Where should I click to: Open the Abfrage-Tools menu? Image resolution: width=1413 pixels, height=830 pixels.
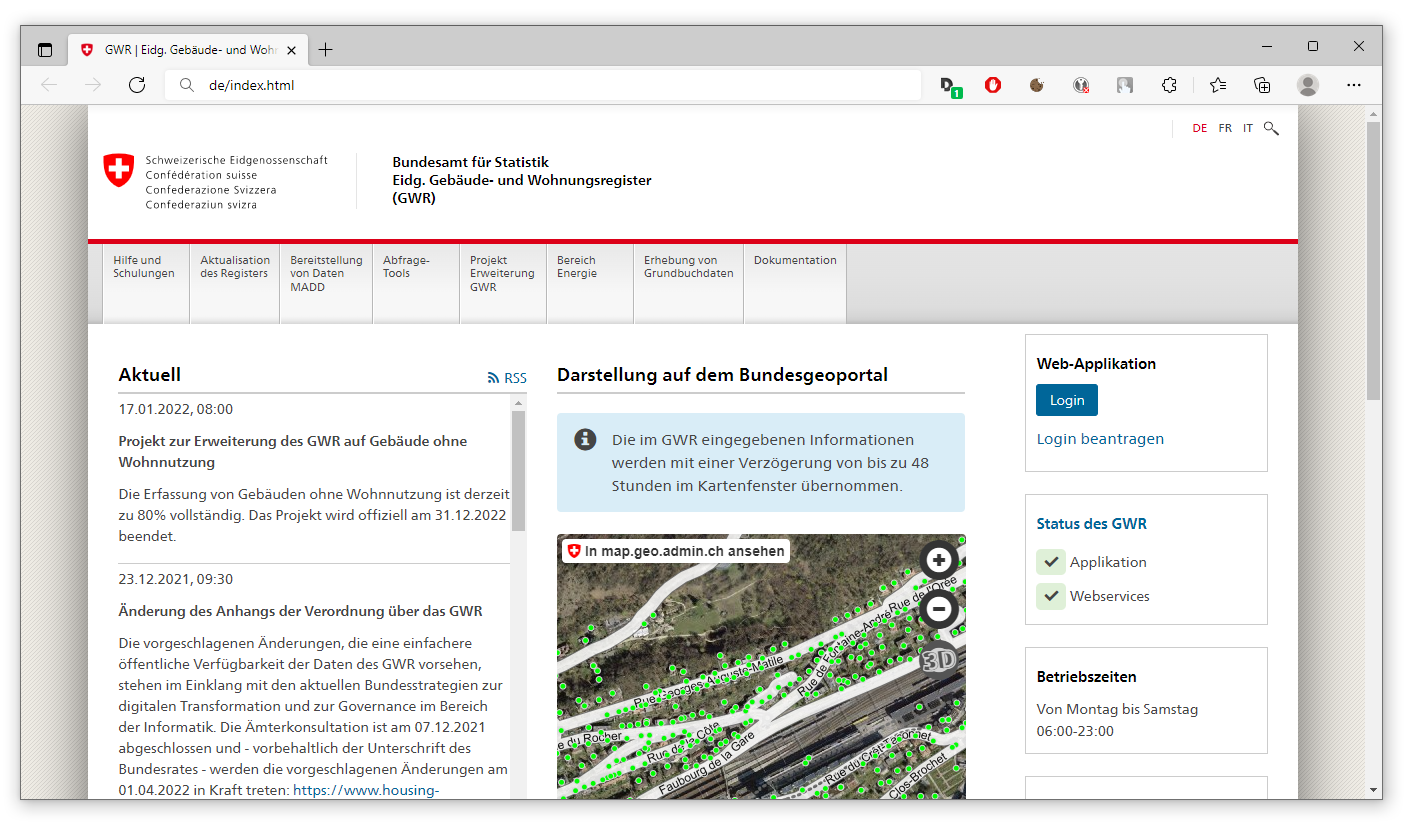406,267
